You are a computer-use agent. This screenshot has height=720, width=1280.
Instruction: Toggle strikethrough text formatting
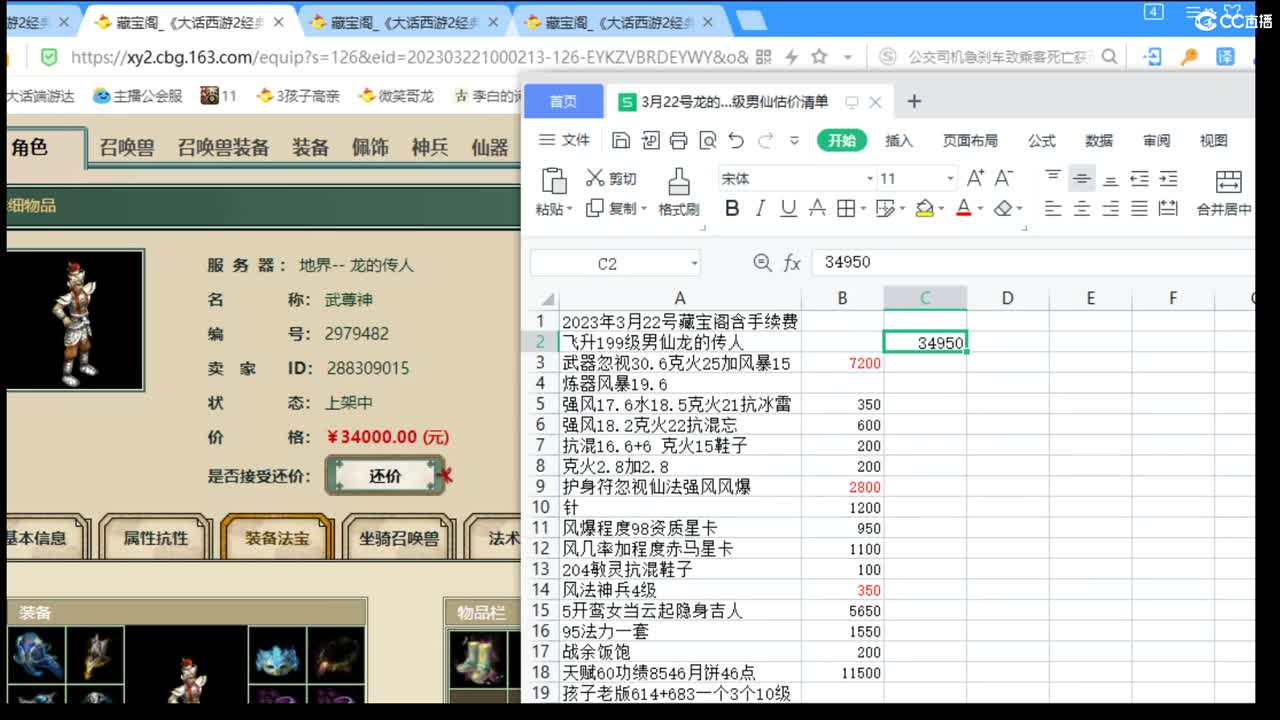(x=817, y=208)
